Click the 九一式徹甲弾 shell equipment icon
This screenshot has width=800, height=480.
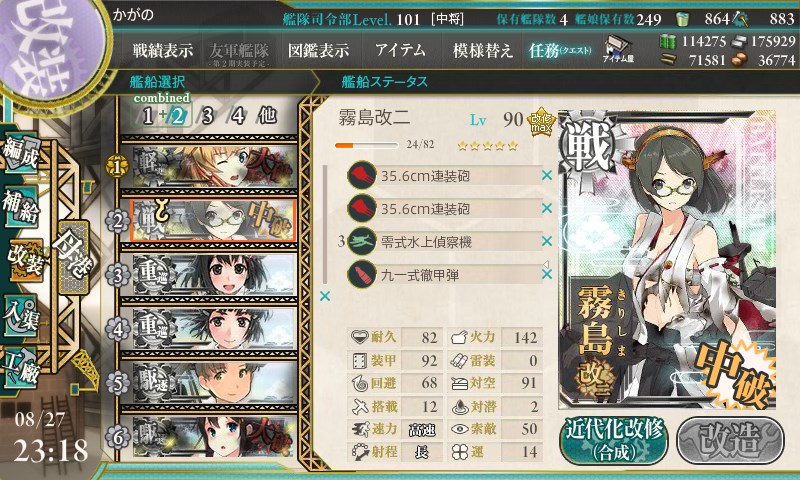click(x=362, y=274)
